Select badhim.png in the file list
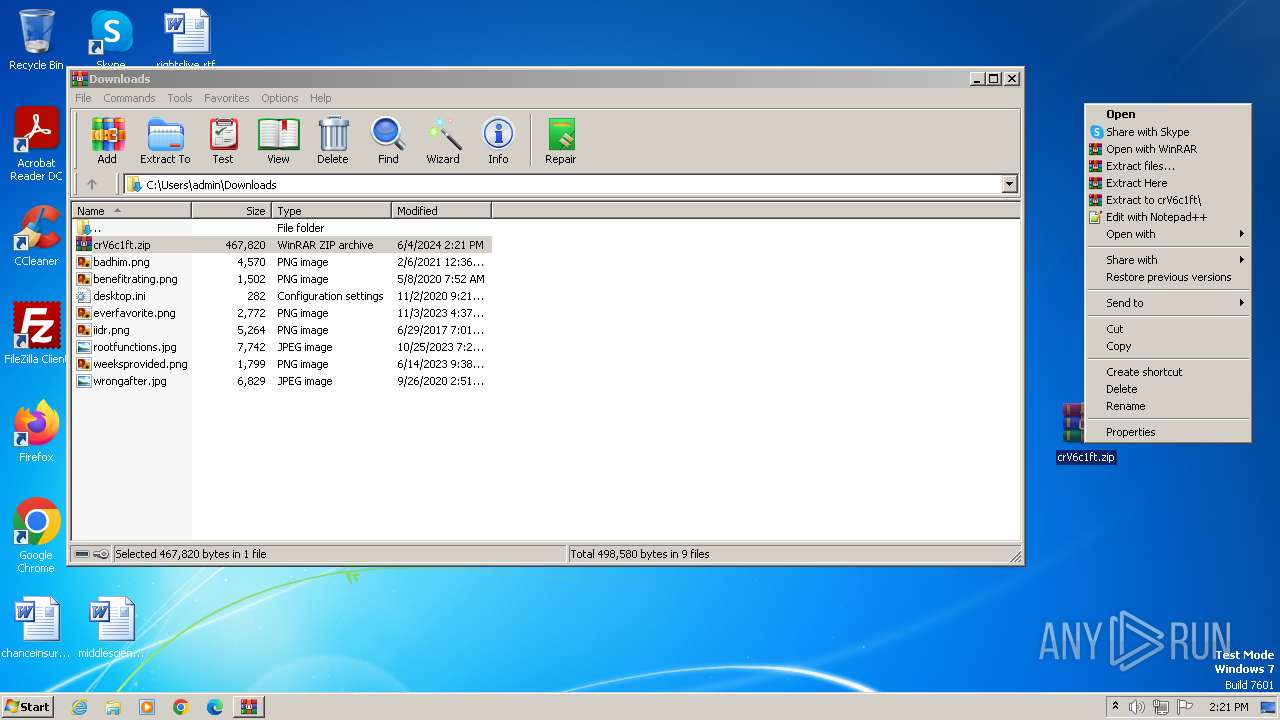This screenshot has height=720, width=1280. point(281,262)
